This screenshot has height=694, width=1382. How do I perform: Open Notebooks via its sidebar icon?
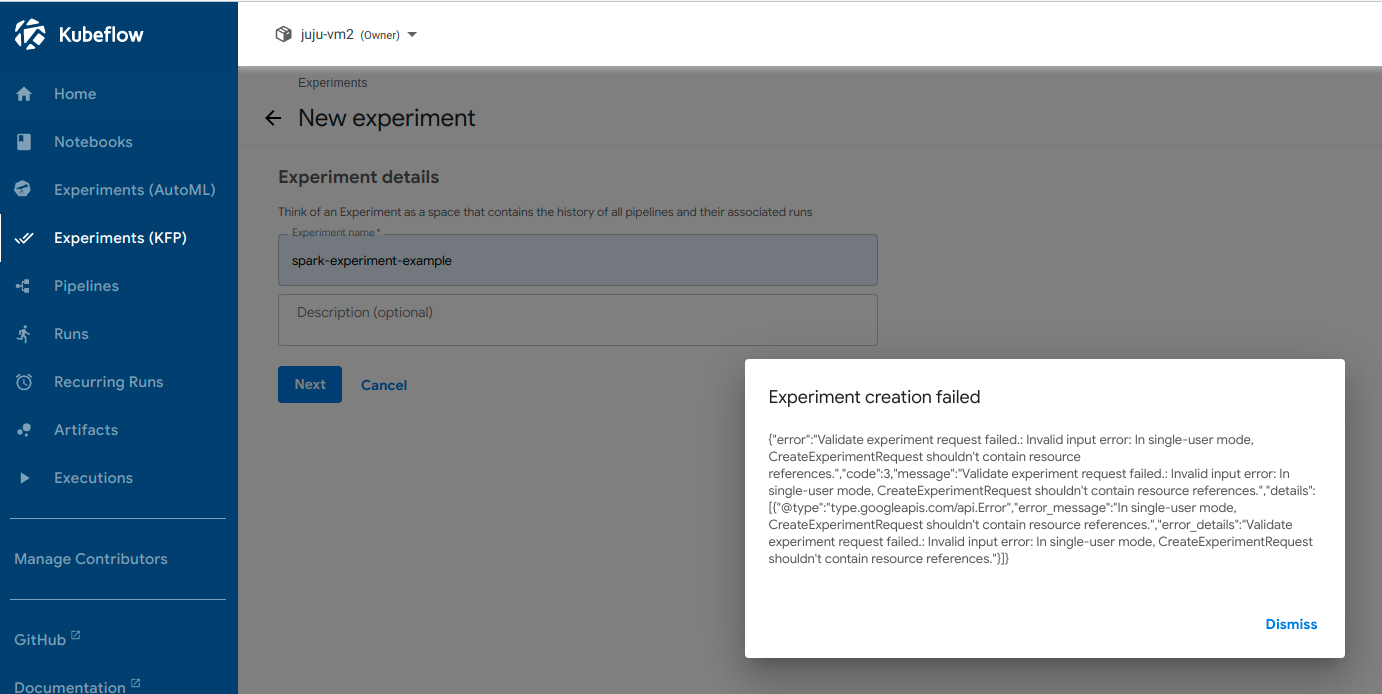point(24,141)
